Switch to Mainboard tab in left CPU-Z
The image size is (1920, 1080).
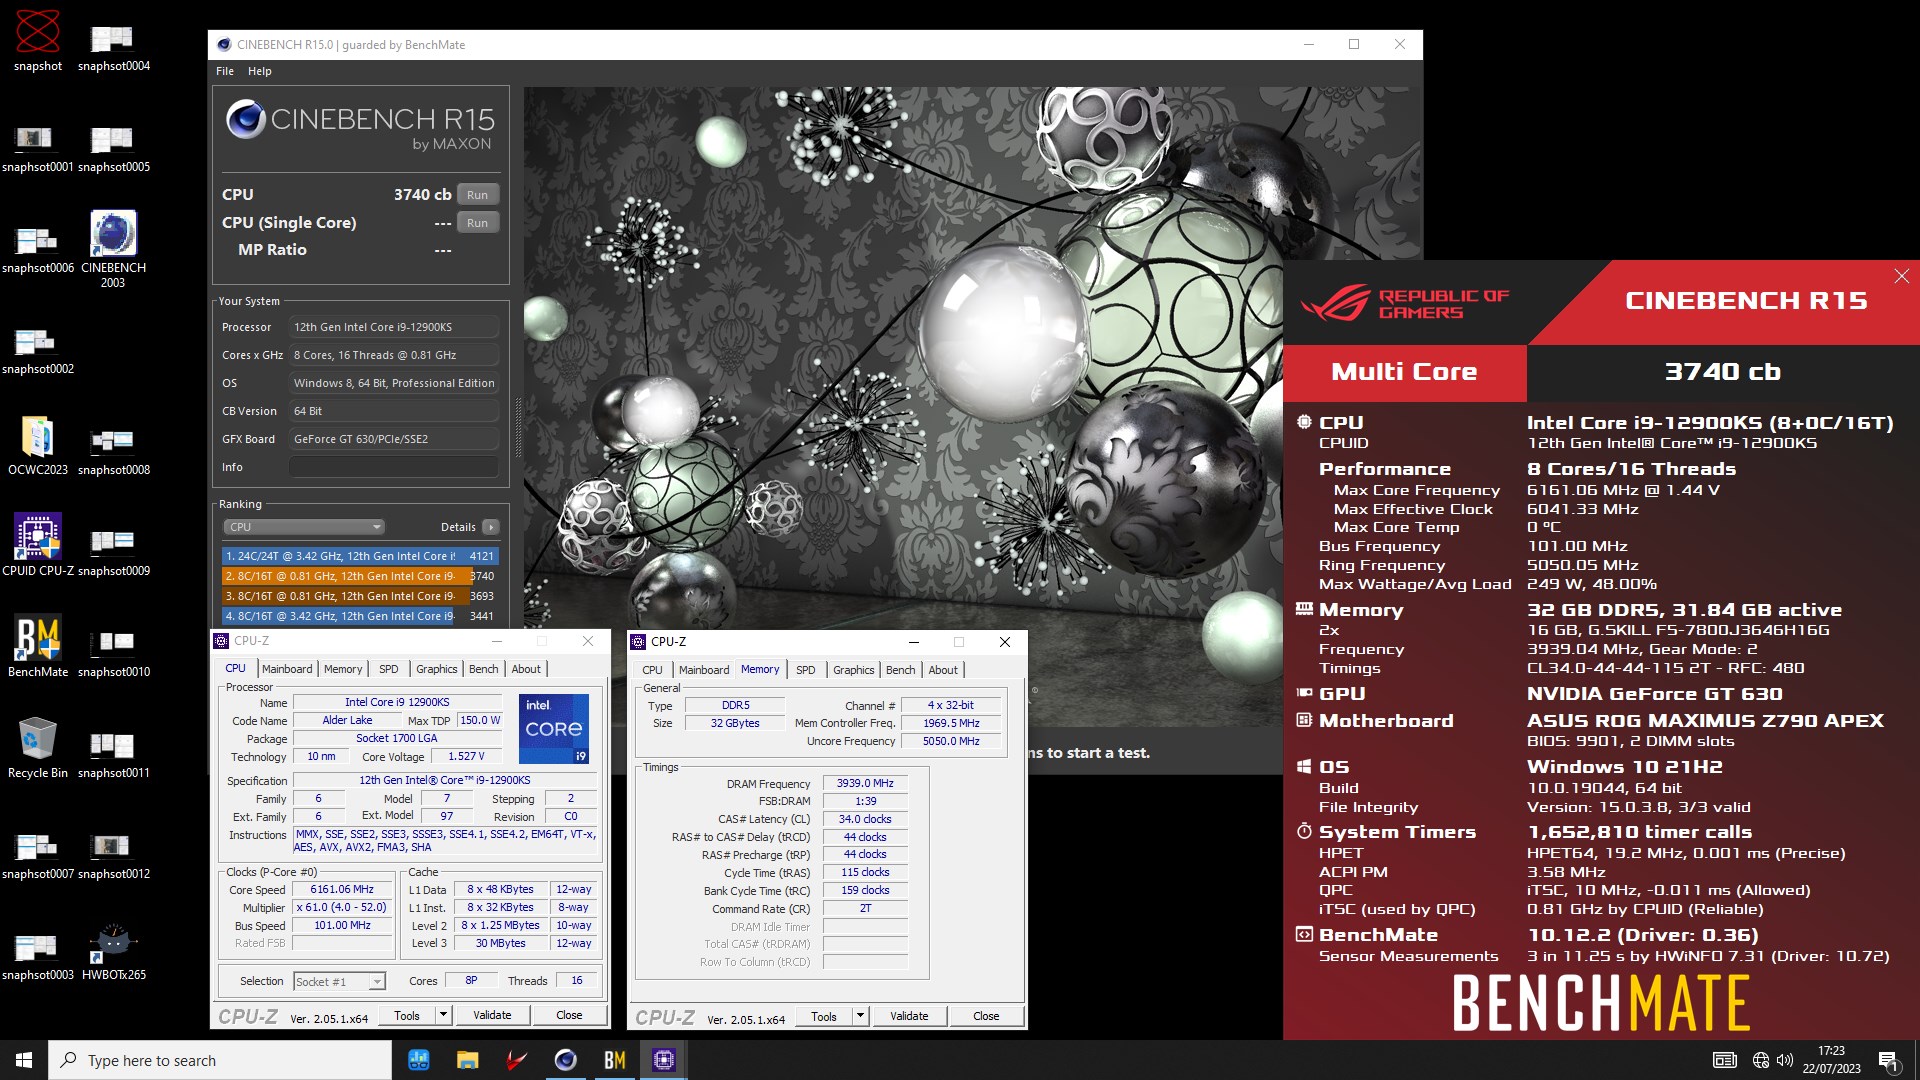click(x=287, y=669)
